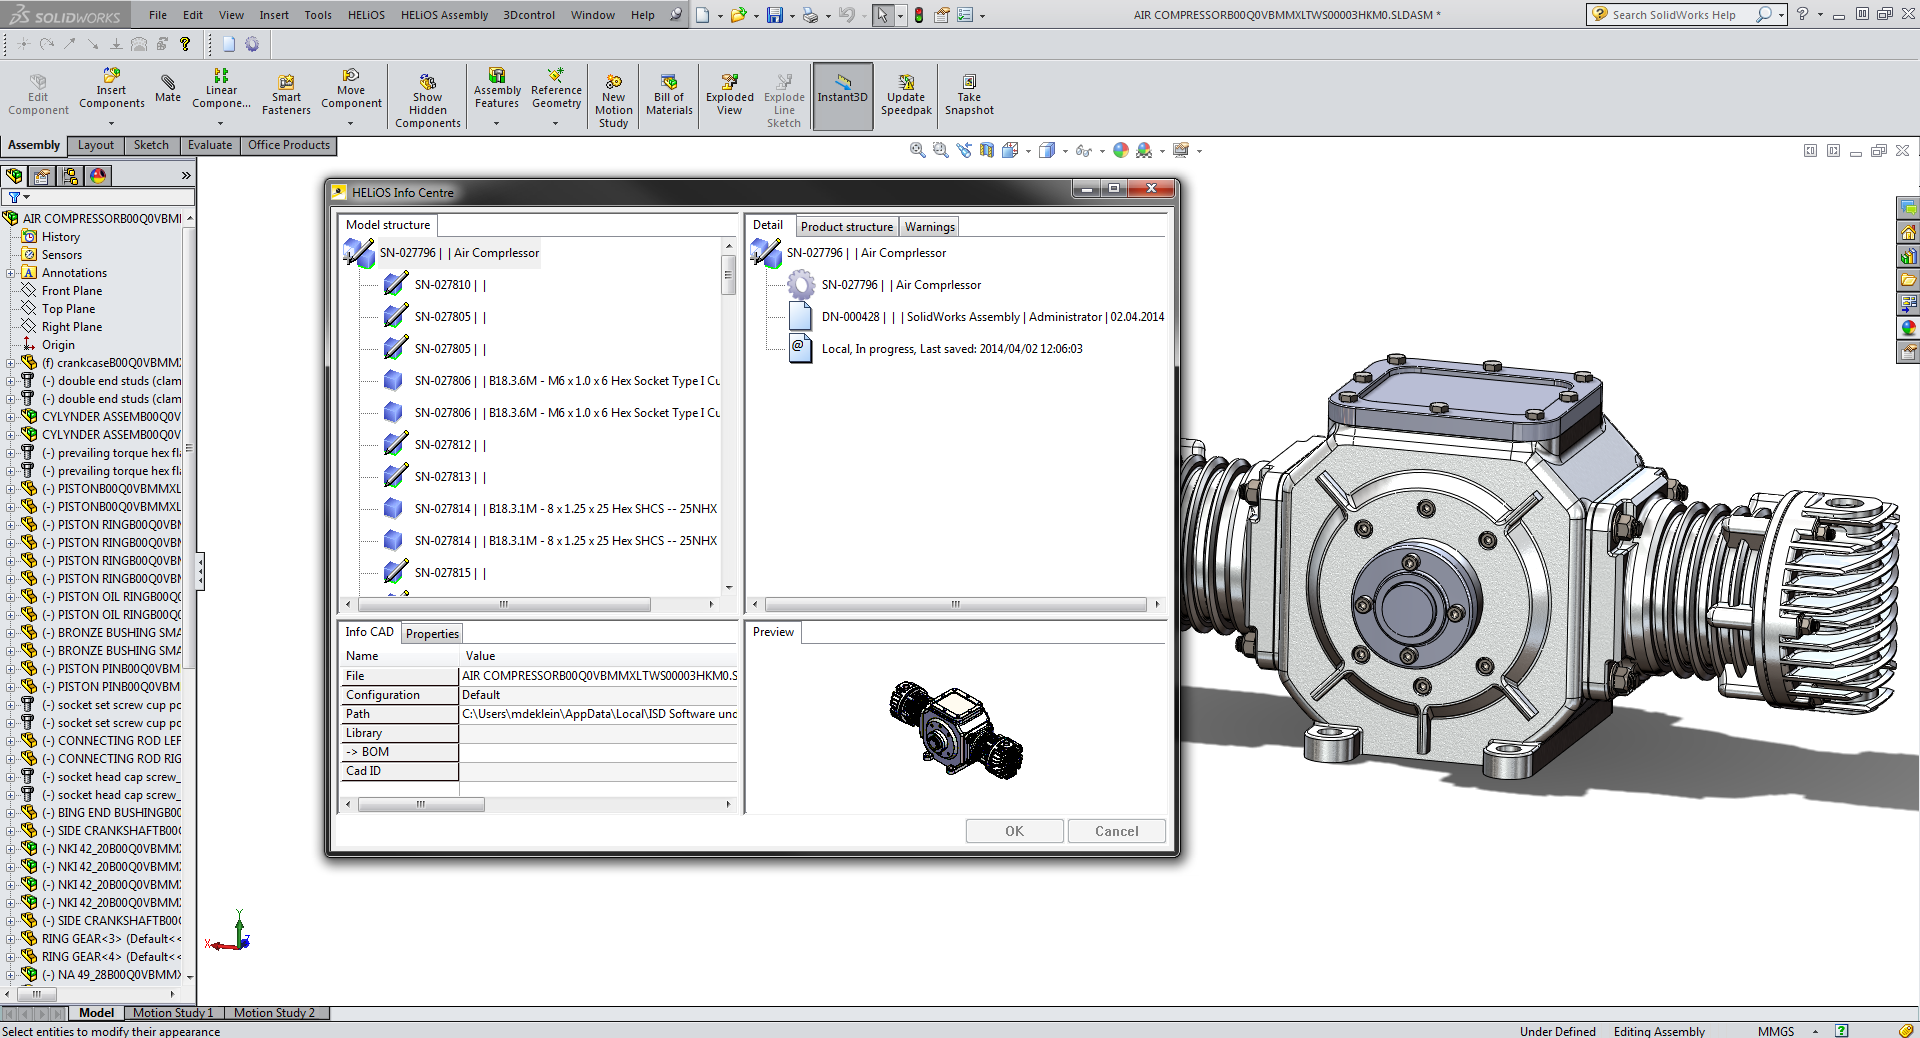Open the Reference Geometry dropdown

[556, 124]
